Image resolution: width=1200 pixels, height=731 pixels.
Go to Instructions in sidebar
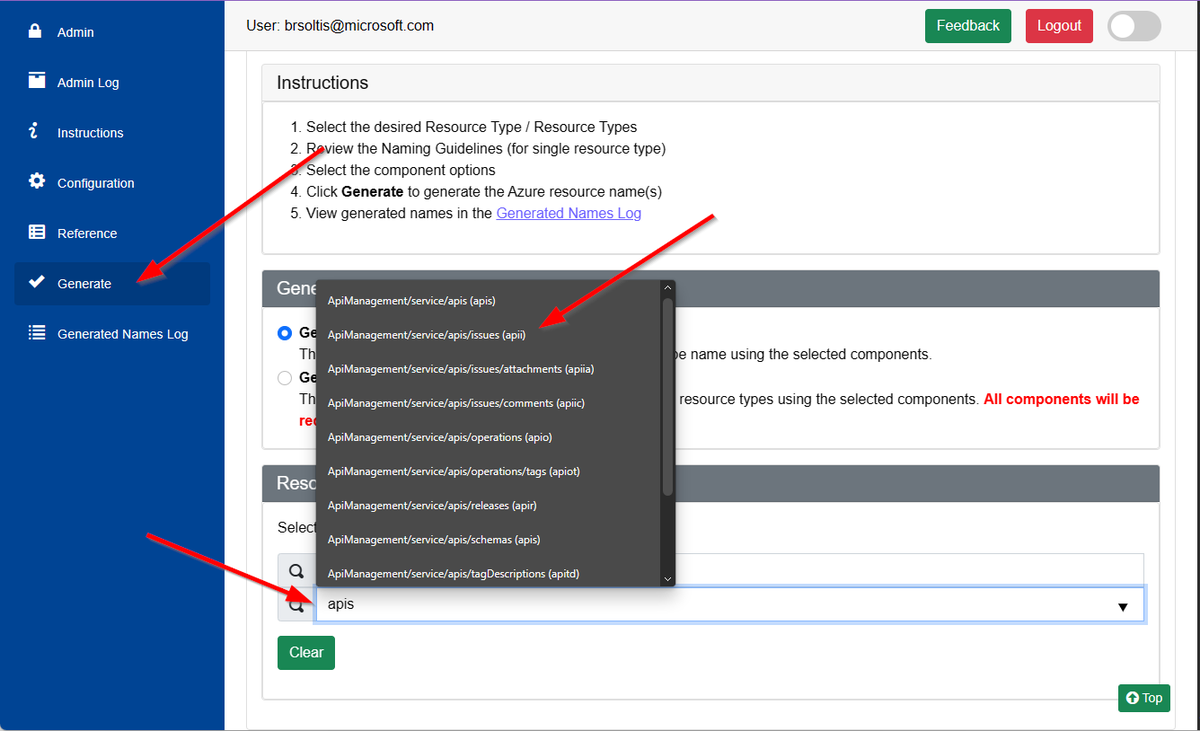click(x=112, y=132)
